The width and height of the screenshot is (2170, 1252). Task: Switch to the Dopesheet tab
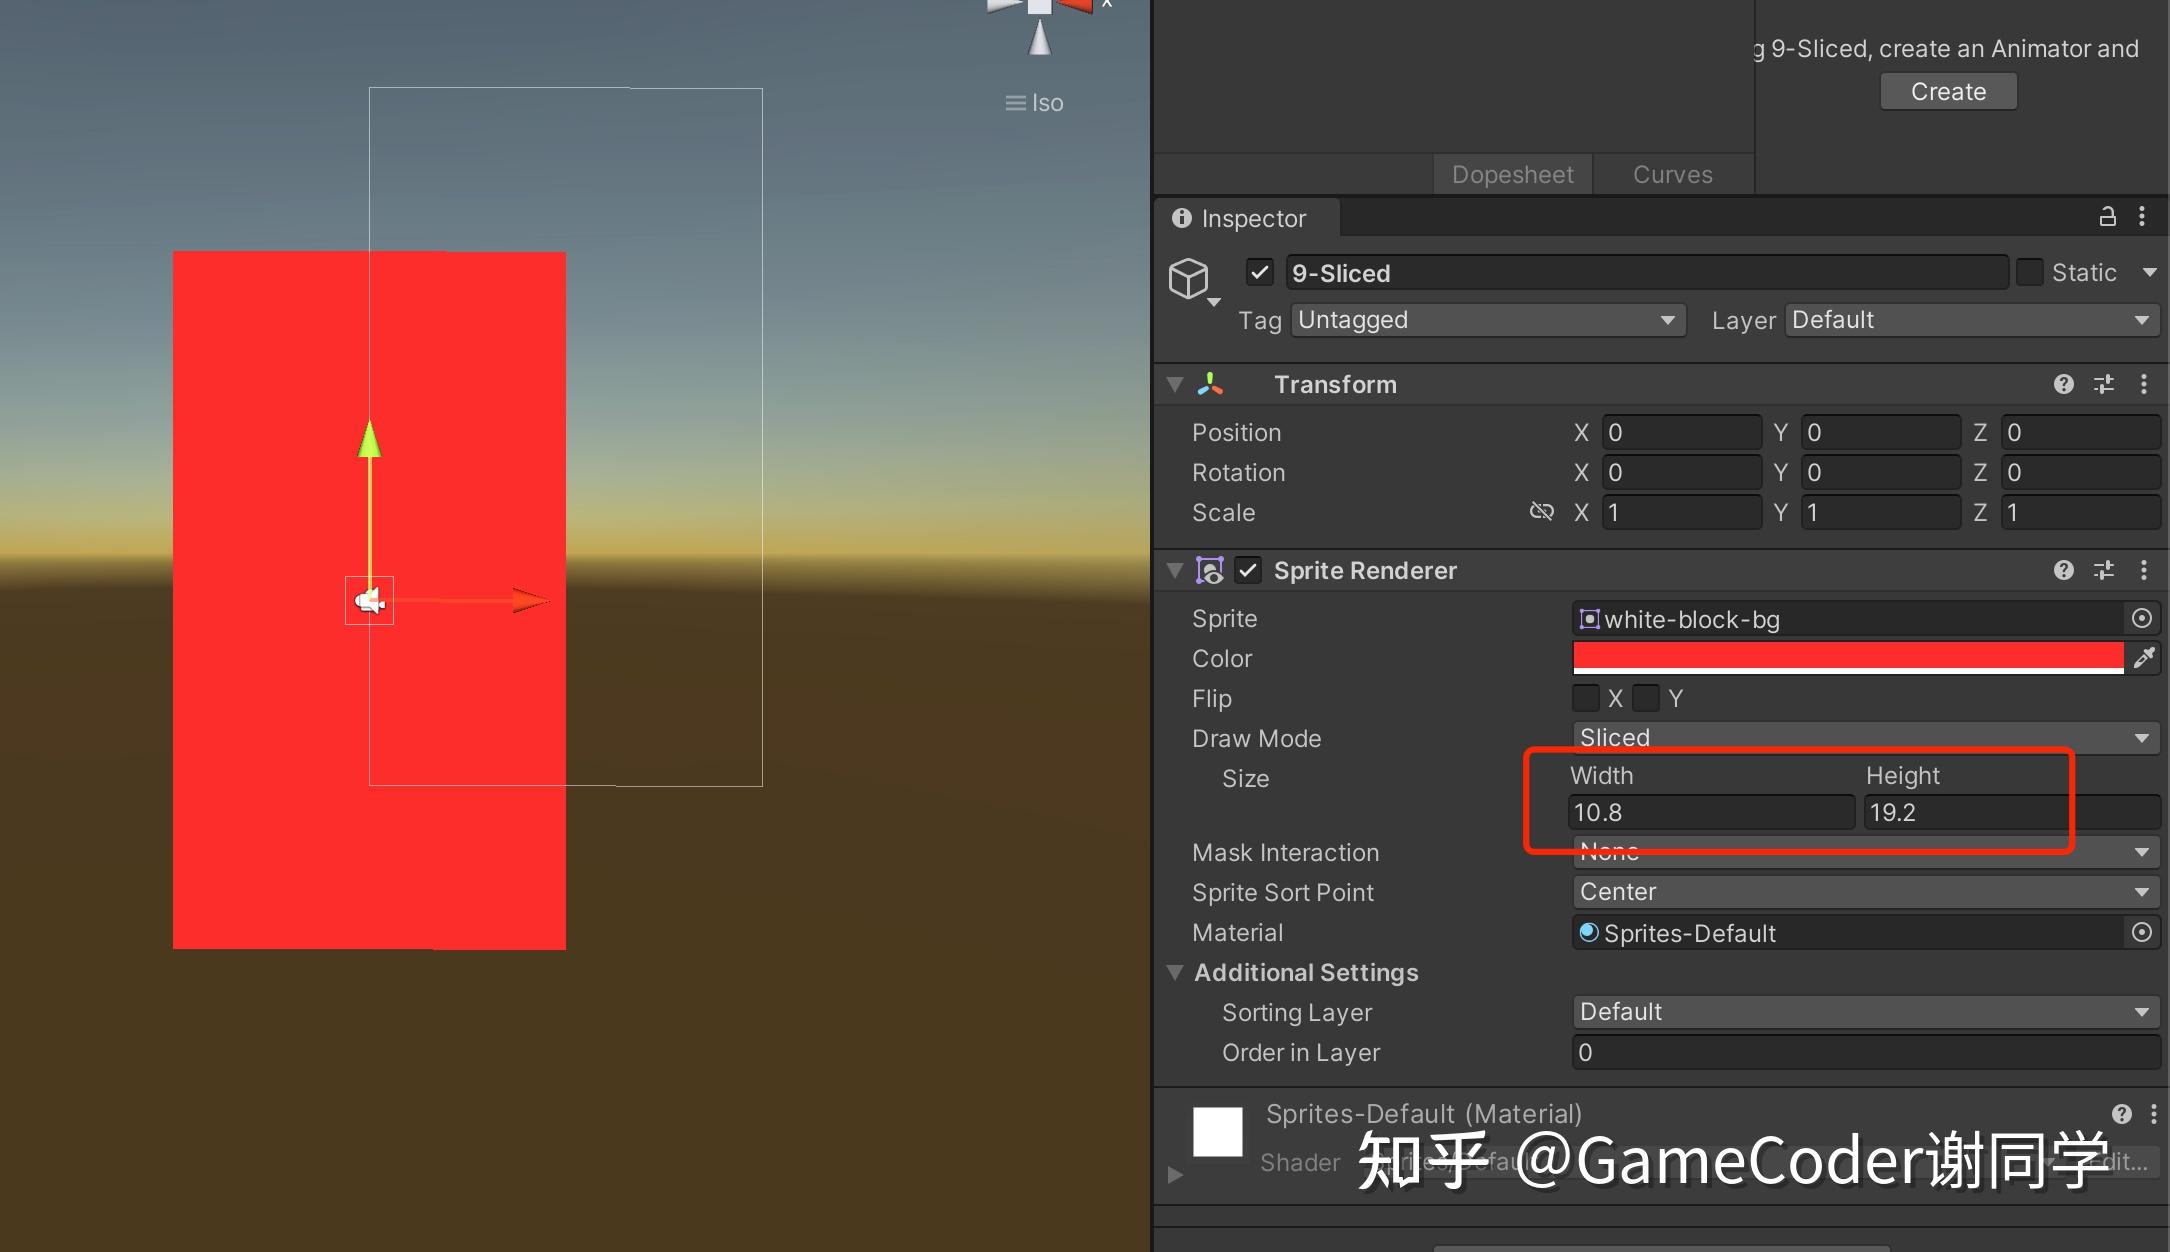1508,174
